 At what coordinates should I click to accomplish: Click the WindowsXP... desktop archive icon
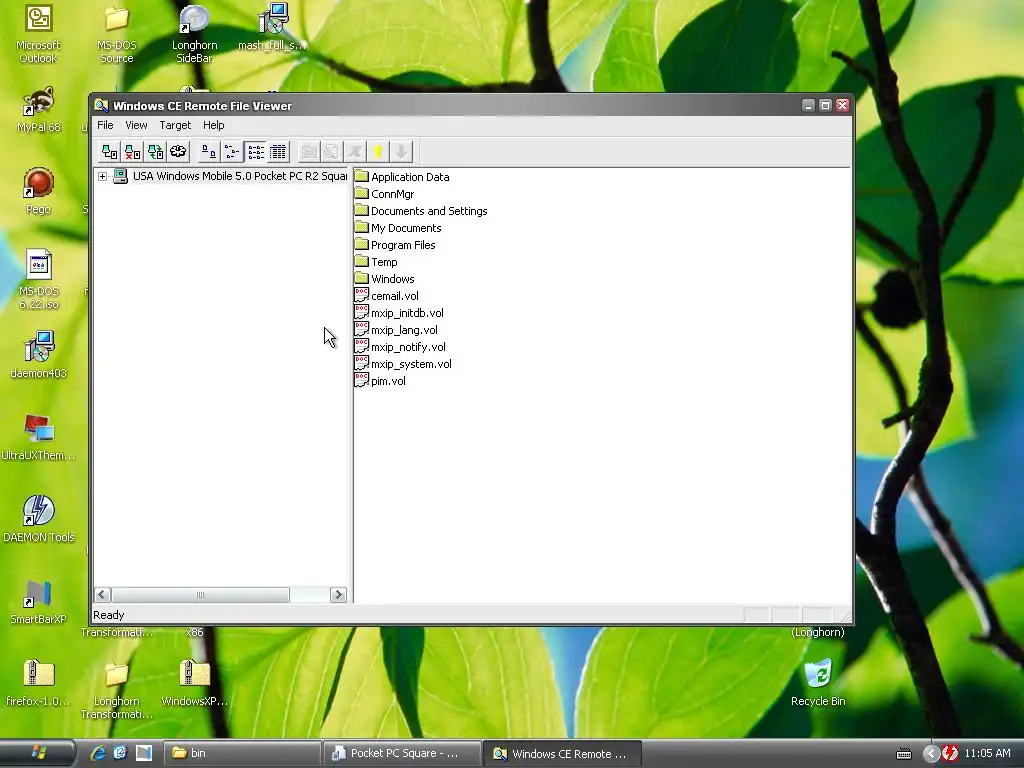(195, 683)
